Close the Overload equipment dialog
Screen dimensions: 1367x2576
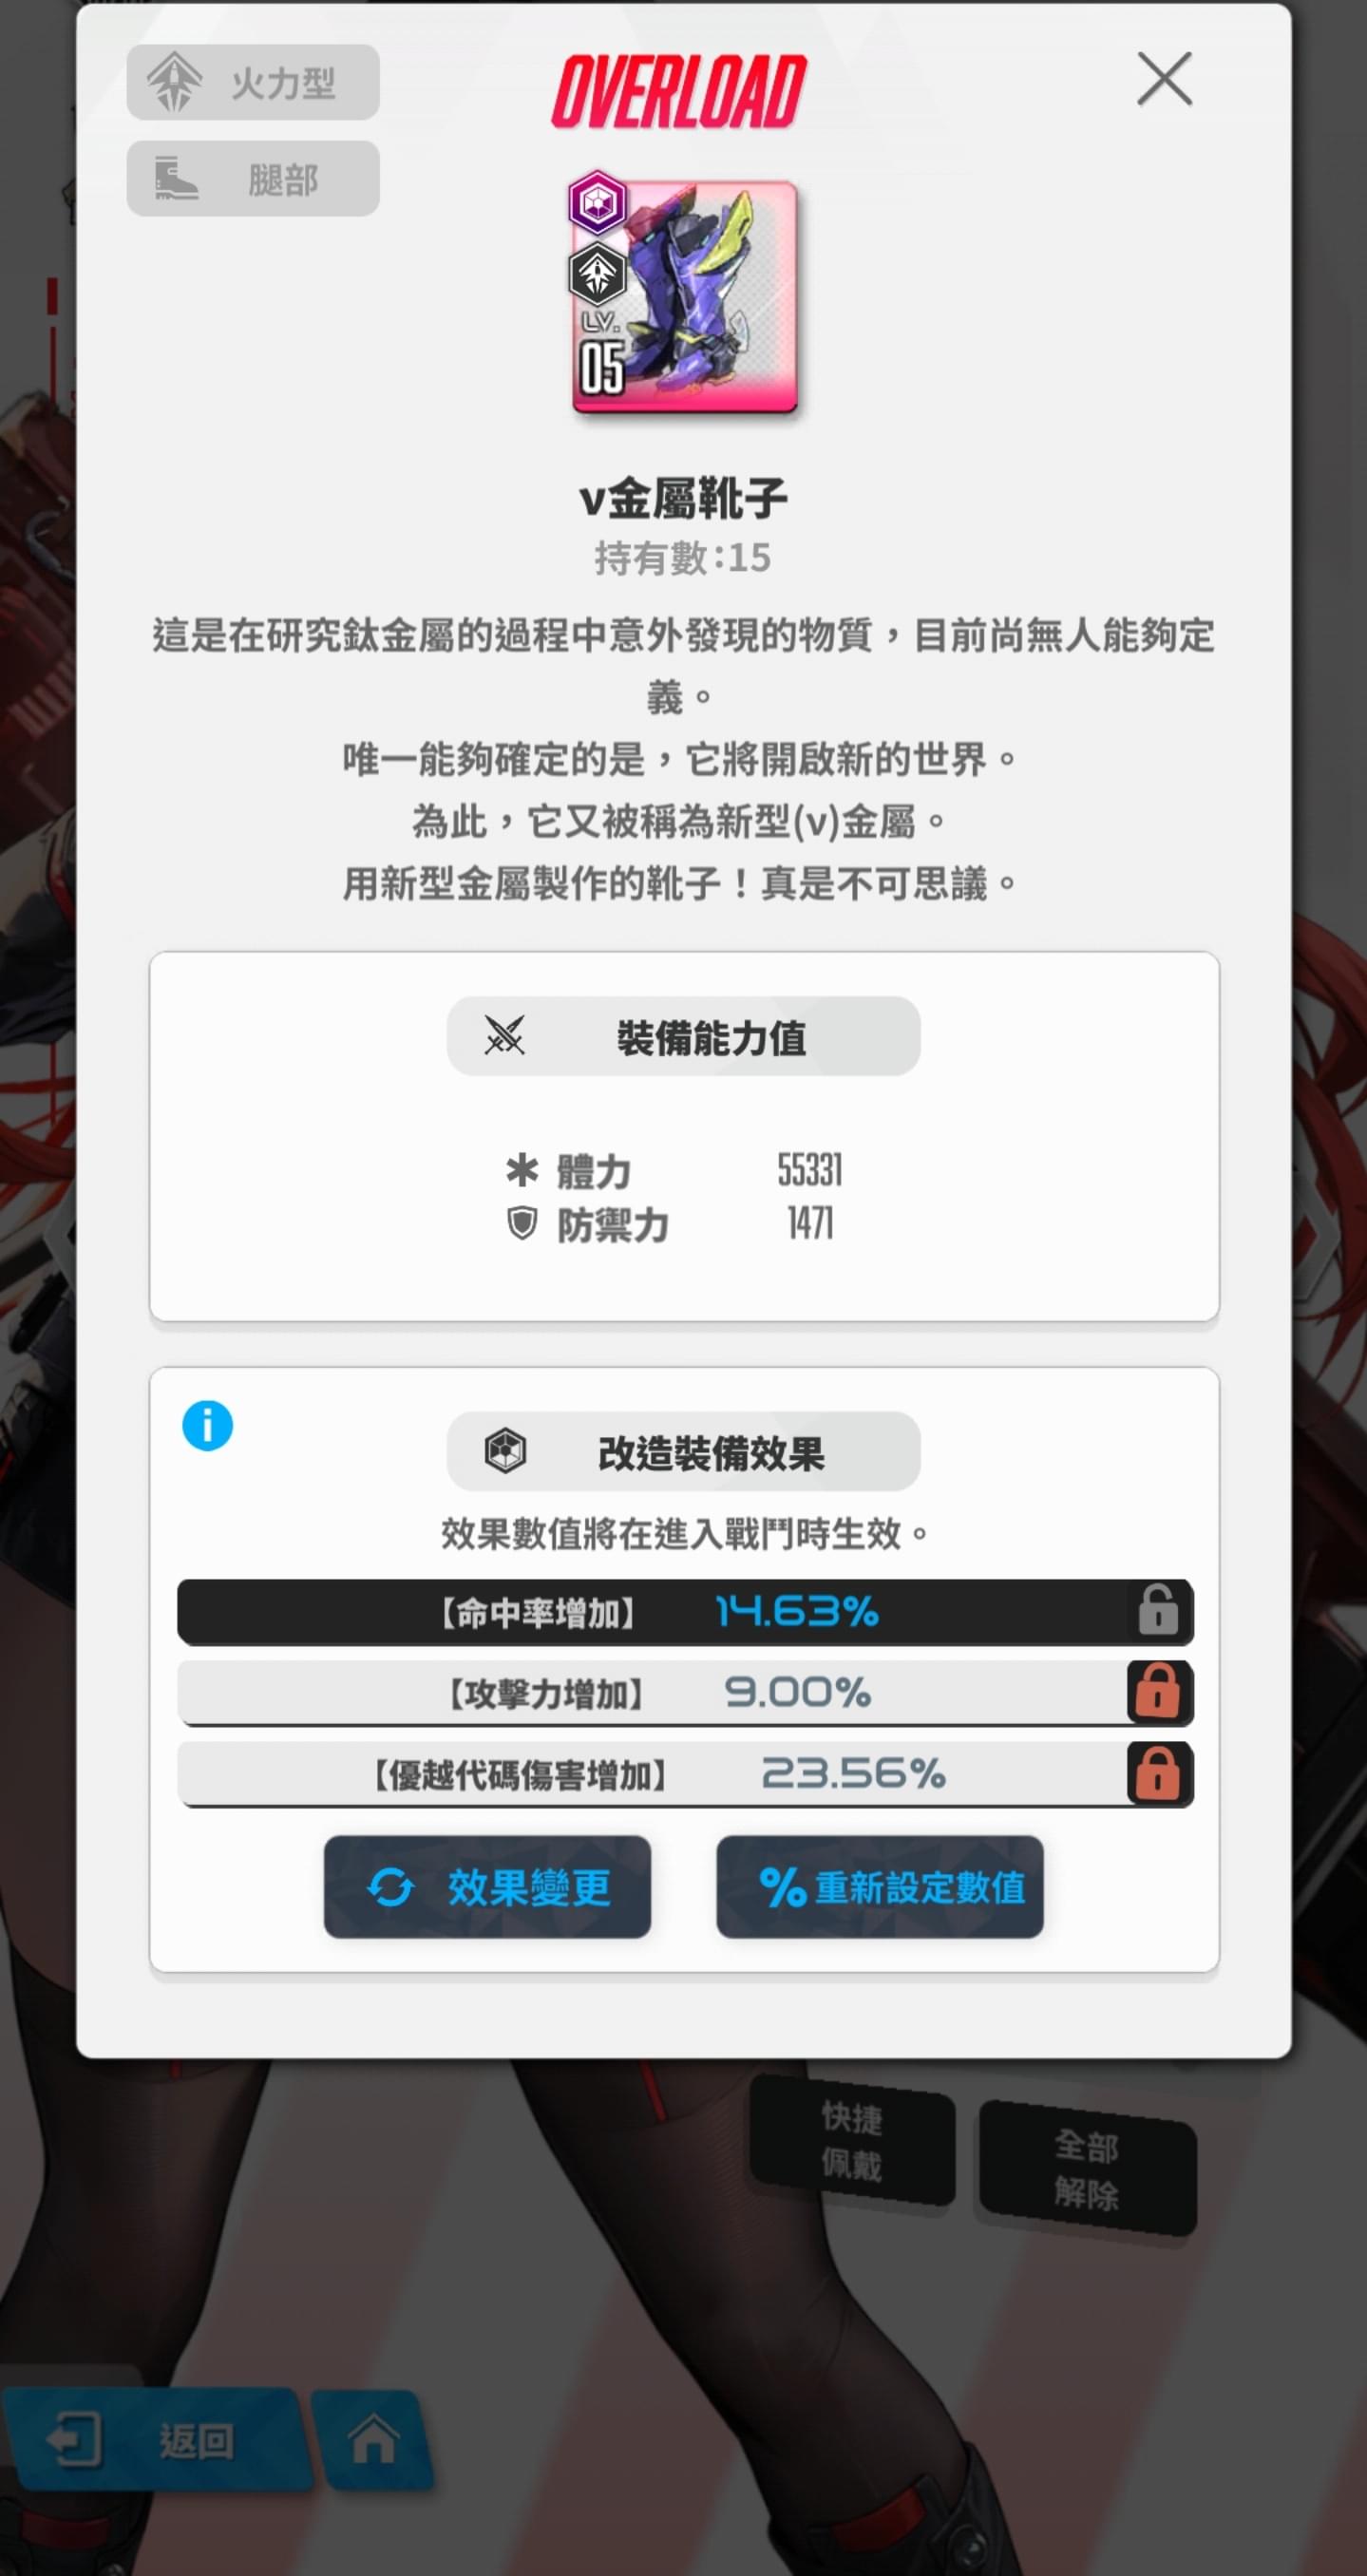(x=1164, y=79)
